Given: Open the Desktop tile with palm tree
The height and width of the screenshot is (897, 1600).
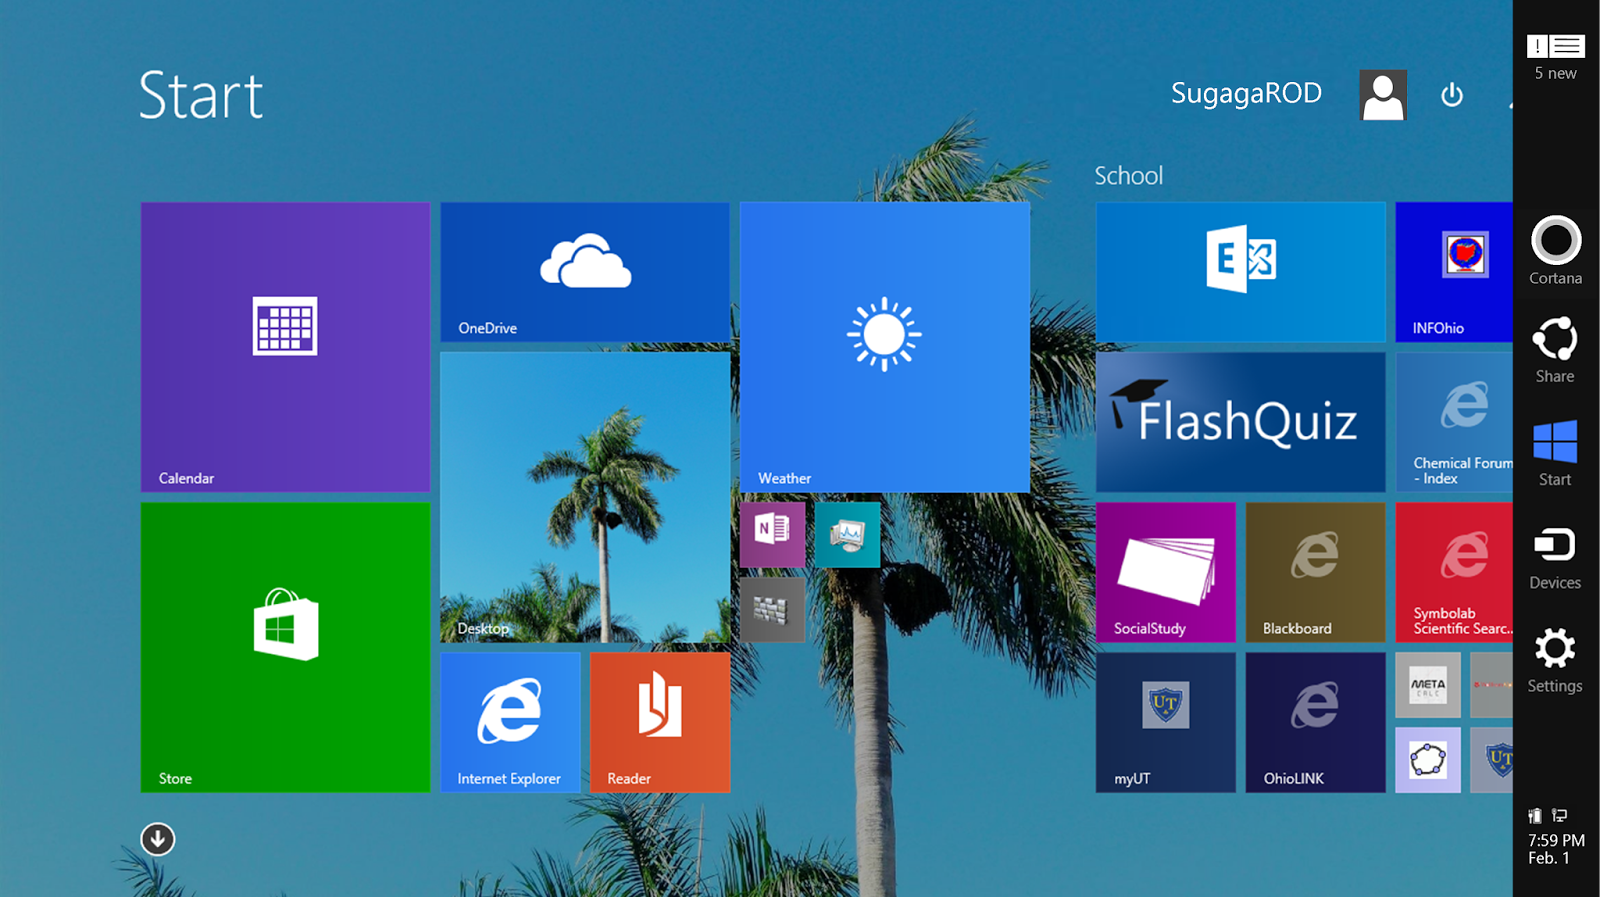Looking at the screenshot, I should [x=585, y=497].
